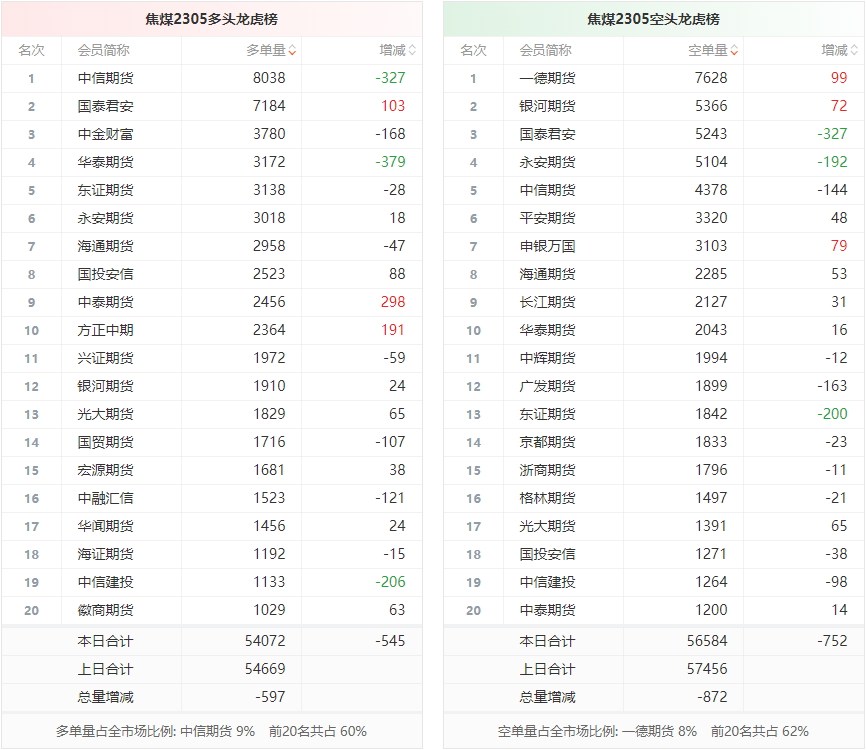The height and width of the screenshot is (750, 866).
Task: Select 徽商期货 in the 多头 ranking
Action: coord(105,610)
